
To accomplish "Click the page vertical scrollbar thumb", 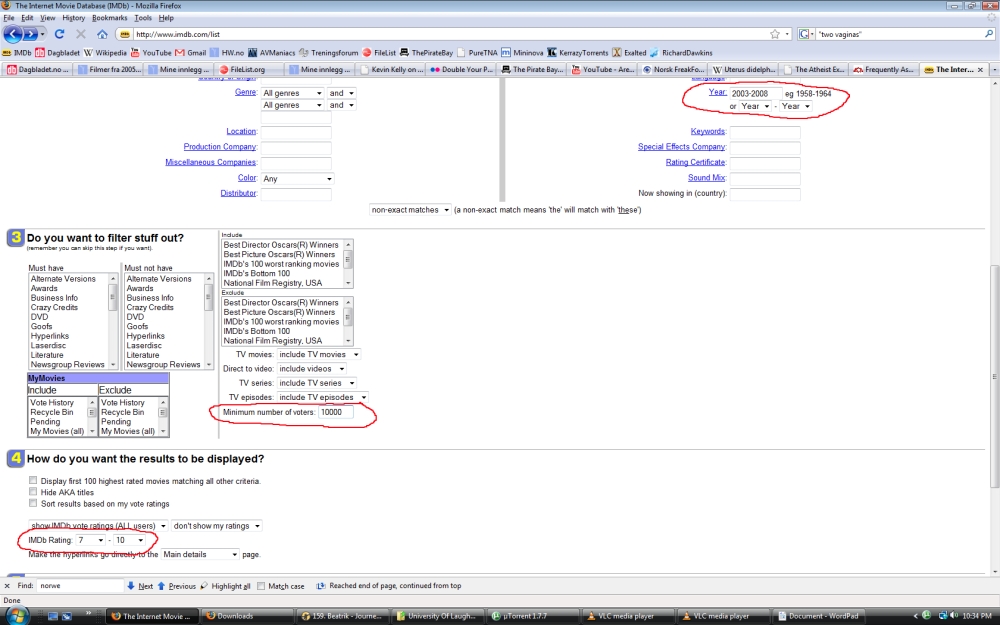I will pos(994,376).
